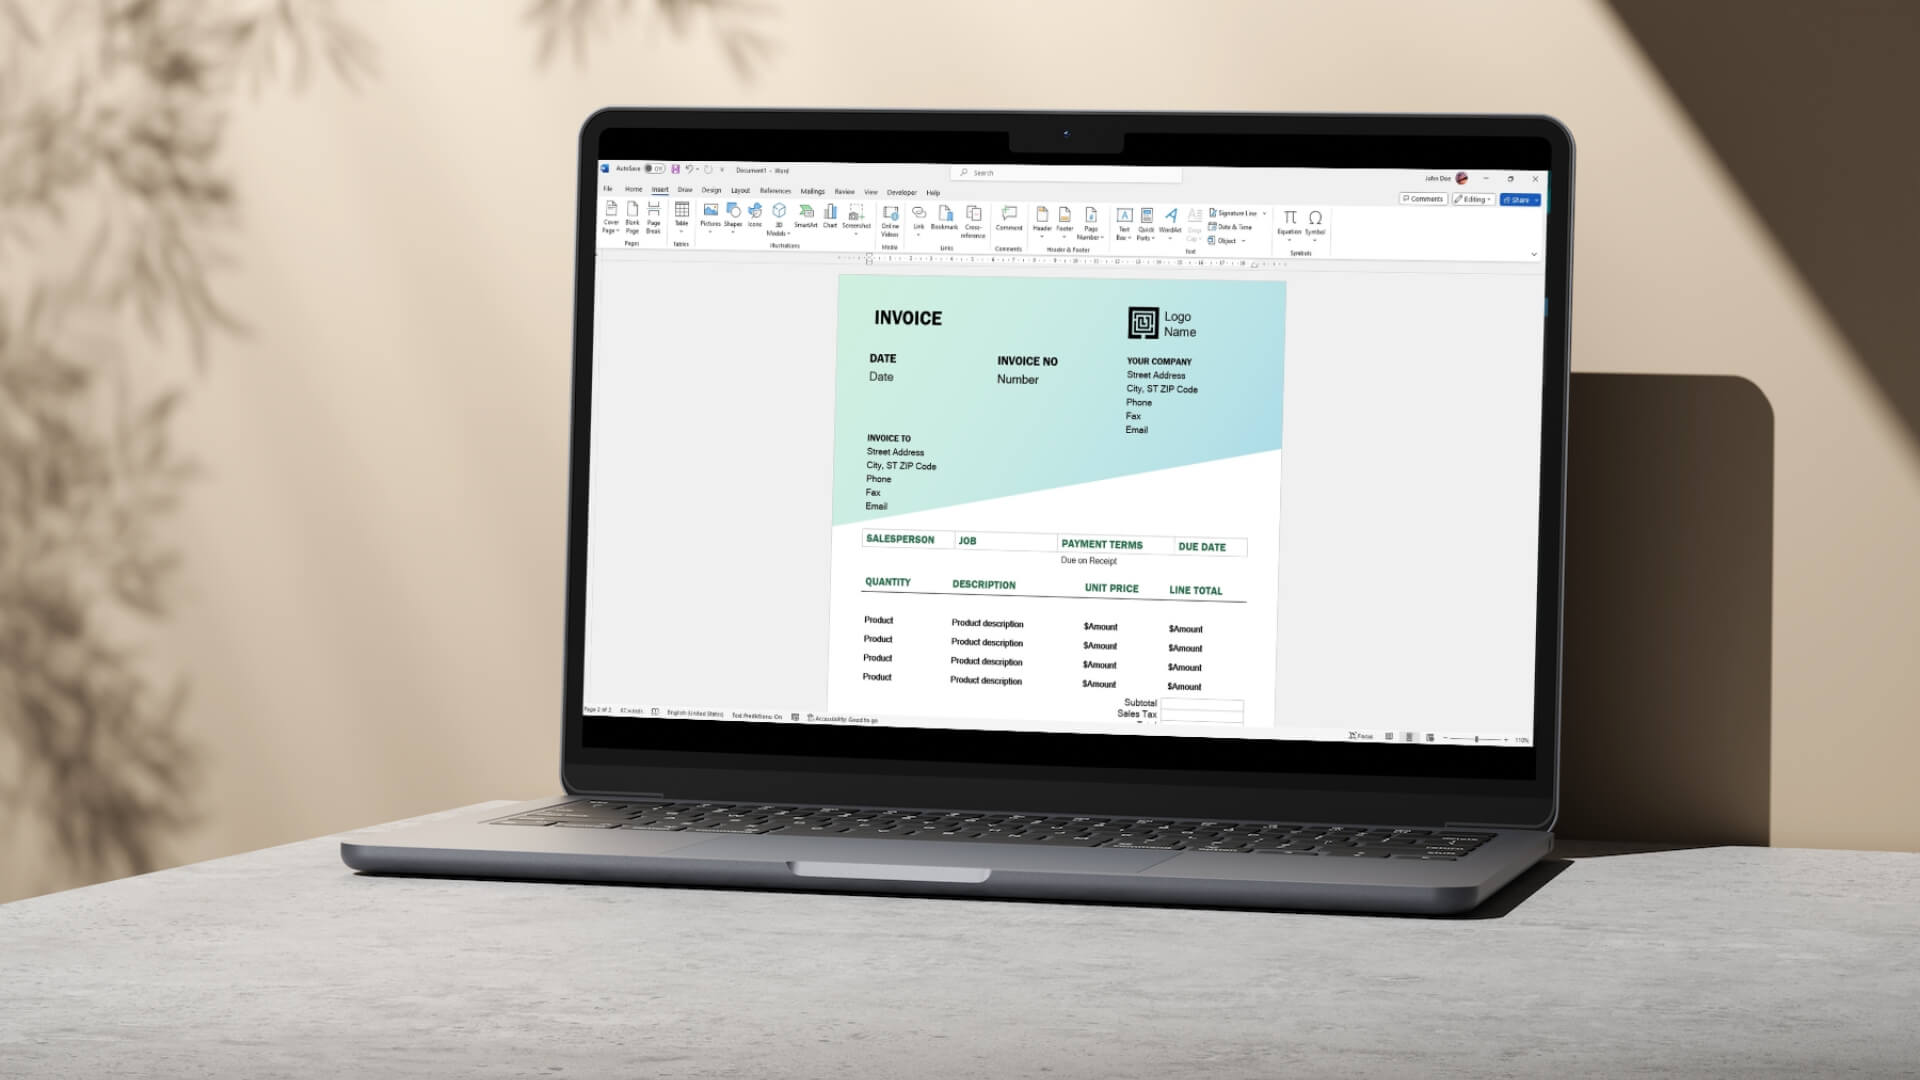
Task: Click the Word Count status bar item
Action: 630,716
